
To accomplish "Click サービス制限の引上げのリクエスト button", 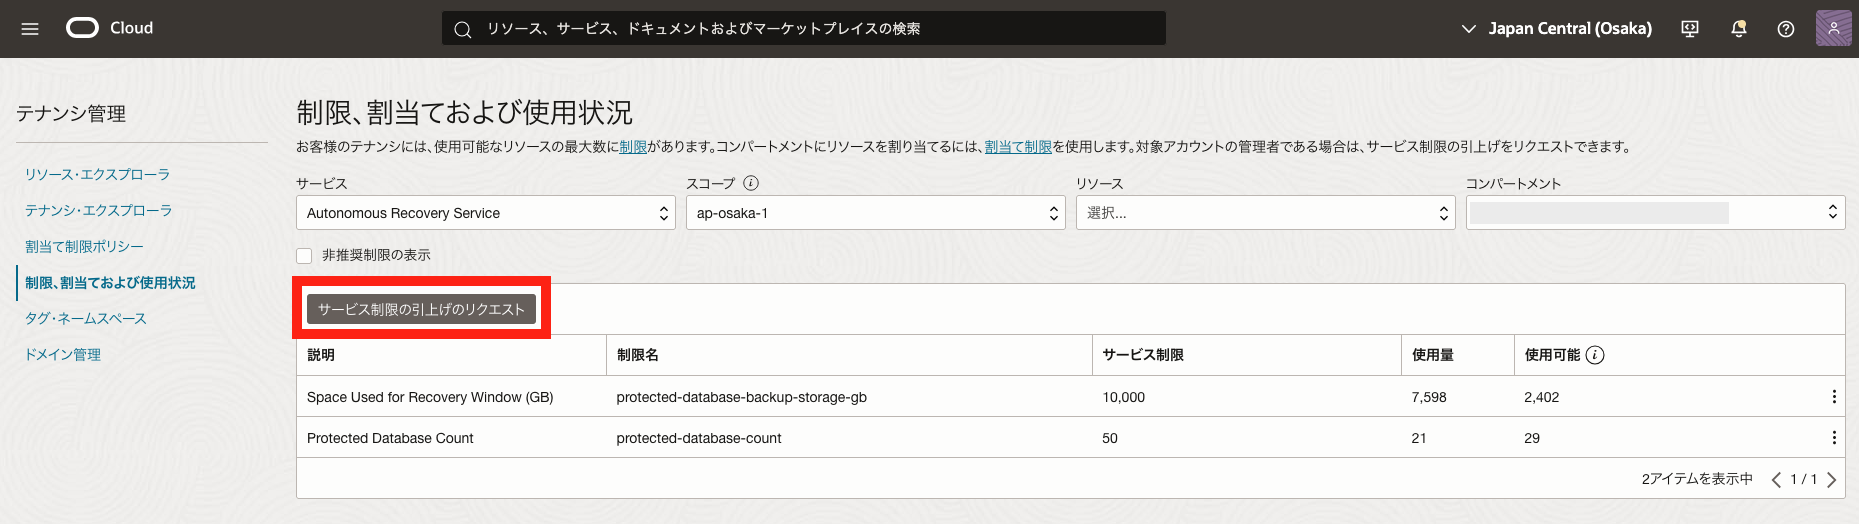I will pyautogui.click(x=421, y=310).
